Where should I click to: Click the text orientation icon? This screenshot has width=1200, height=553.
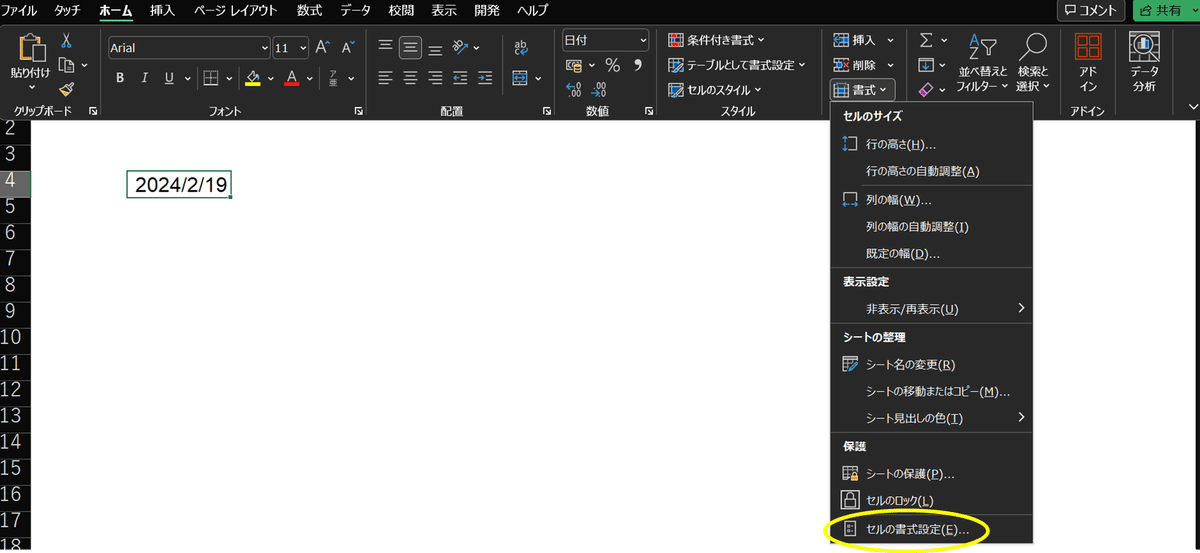460,47
